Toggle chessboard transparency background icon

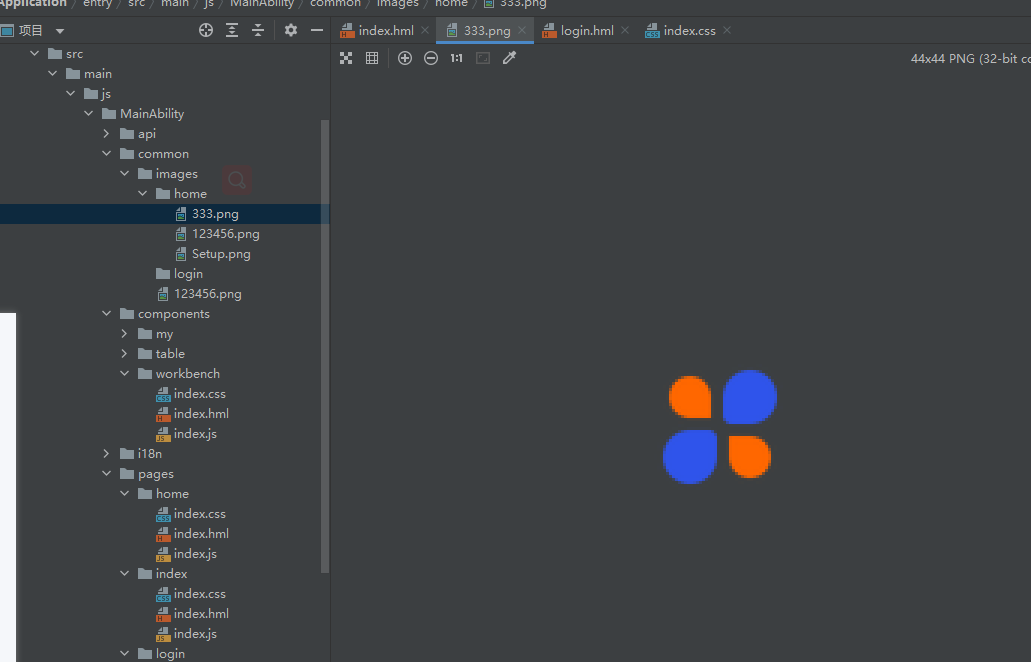pos(346,58)
